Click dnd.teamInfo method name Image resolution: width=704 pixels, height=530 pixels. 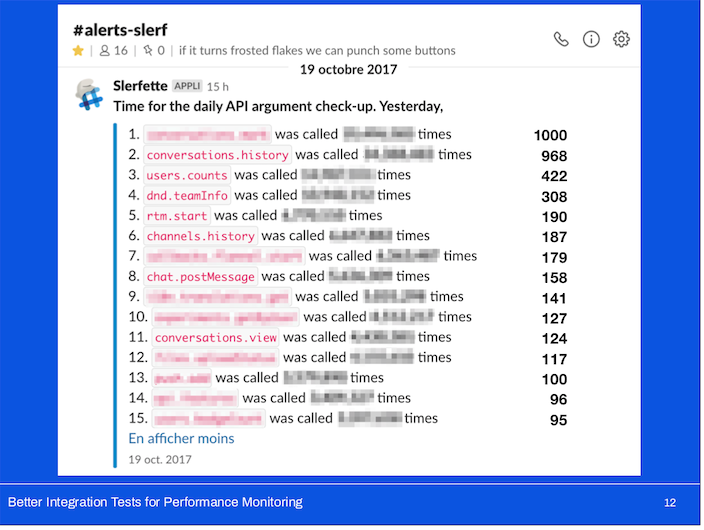pos(187,195)
